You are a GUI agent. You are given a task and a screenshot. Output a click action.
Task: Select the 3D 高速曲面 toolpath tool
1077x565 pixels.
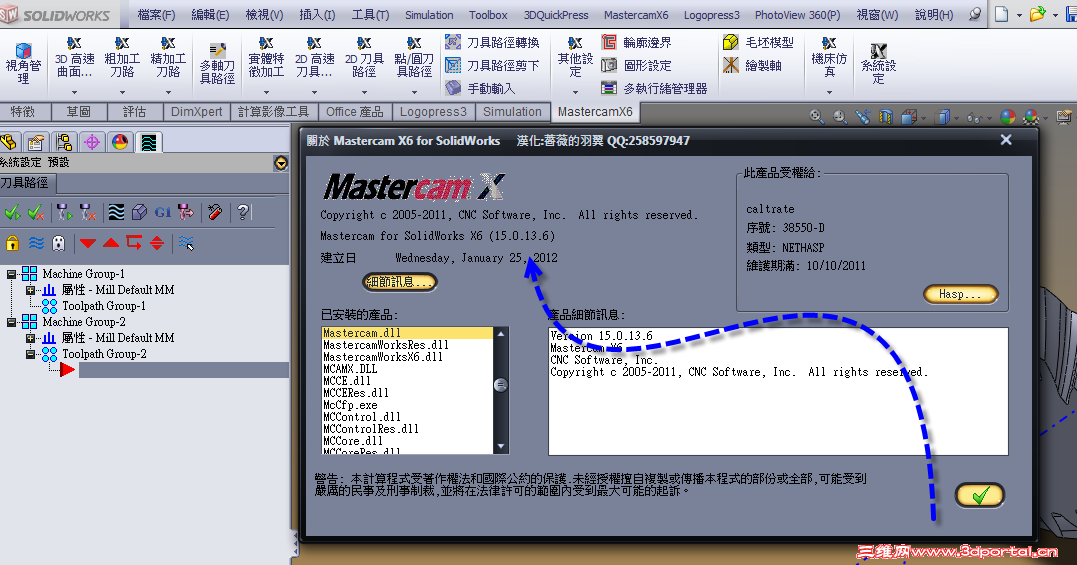[x=74, y=58]
